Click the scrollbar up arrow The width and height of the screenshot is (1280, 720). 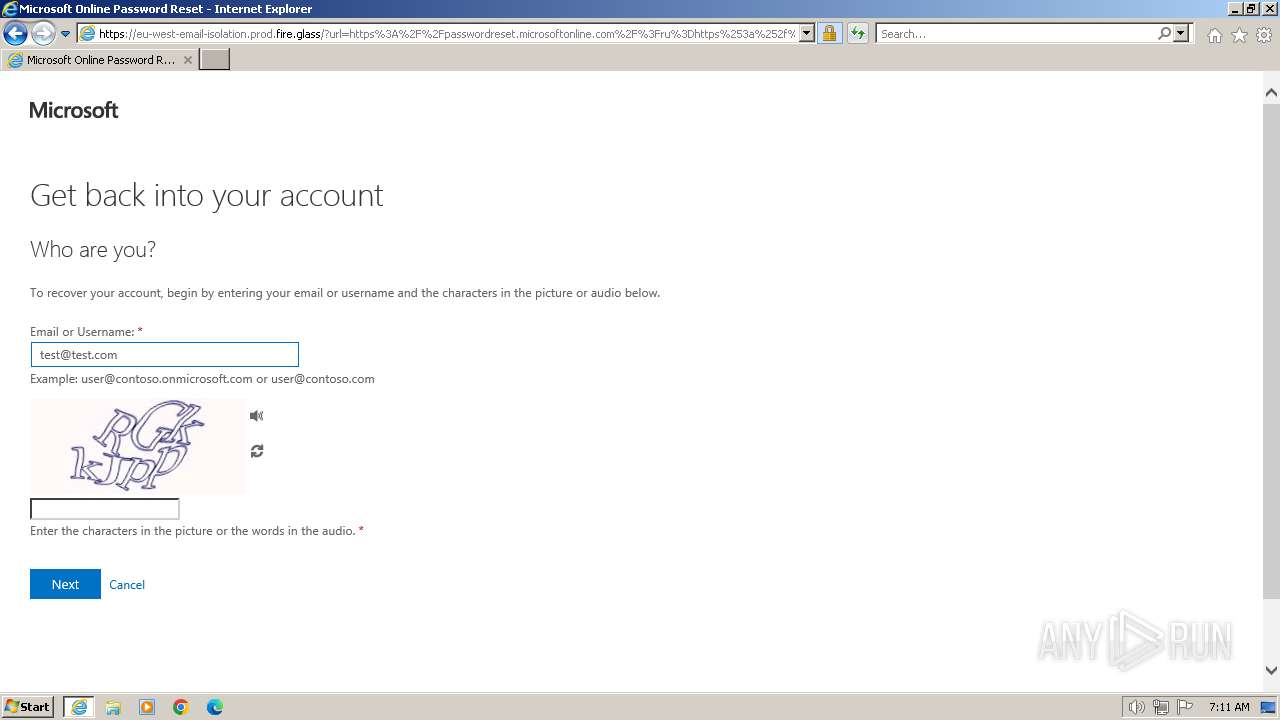click(1272, 92)
